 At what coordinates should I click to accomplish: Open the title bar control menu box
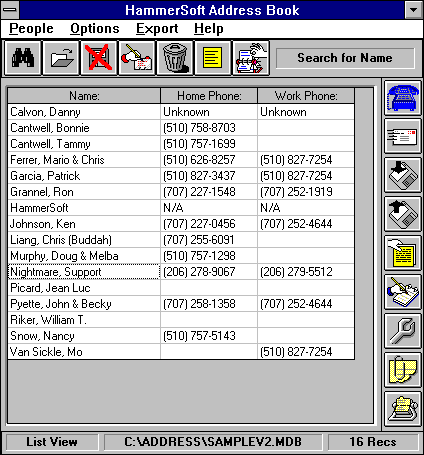(x=10, y=10)
